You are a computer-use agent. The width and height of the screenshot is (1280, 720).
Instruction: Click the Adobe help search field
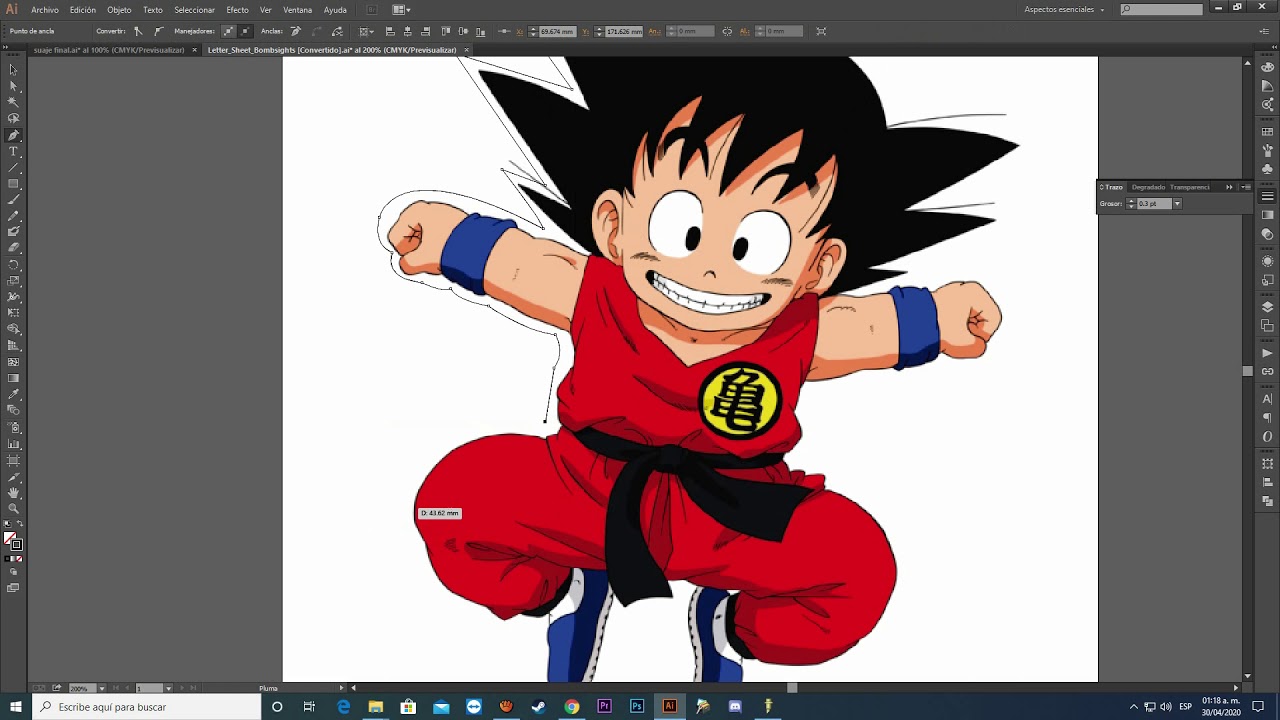click(x=1162, y=9)
